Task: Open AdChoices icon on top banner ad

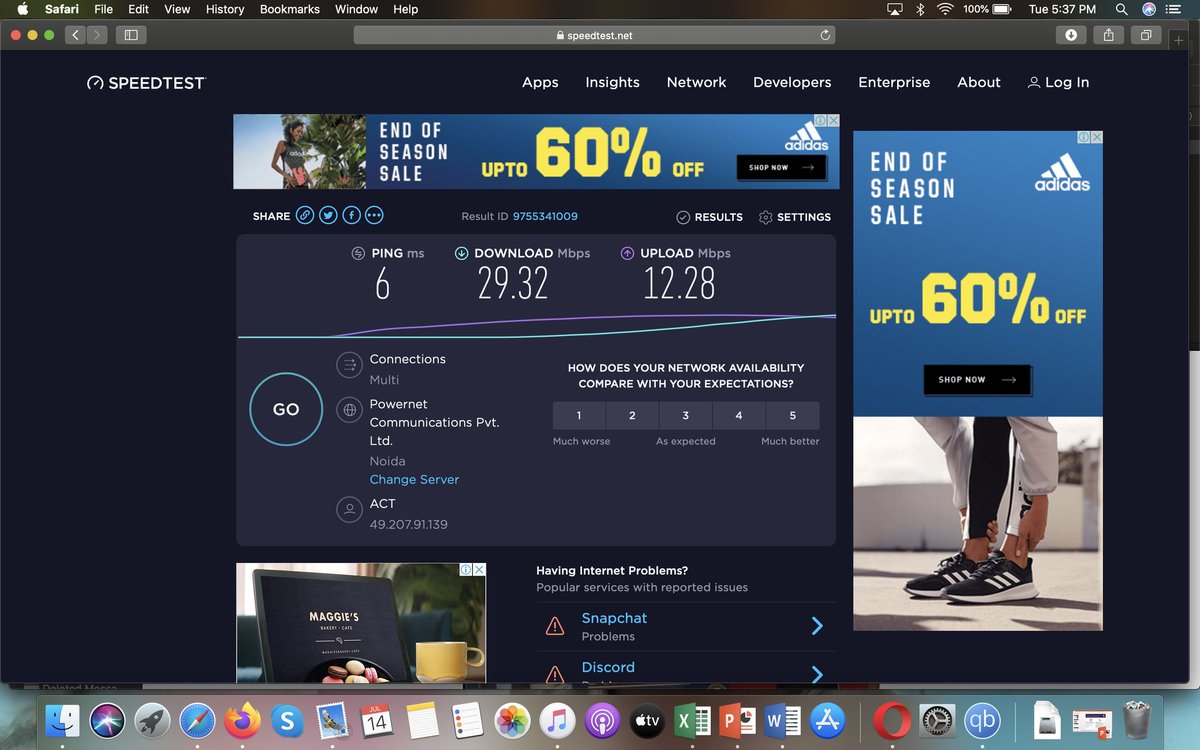Action: tap(819, 120)
